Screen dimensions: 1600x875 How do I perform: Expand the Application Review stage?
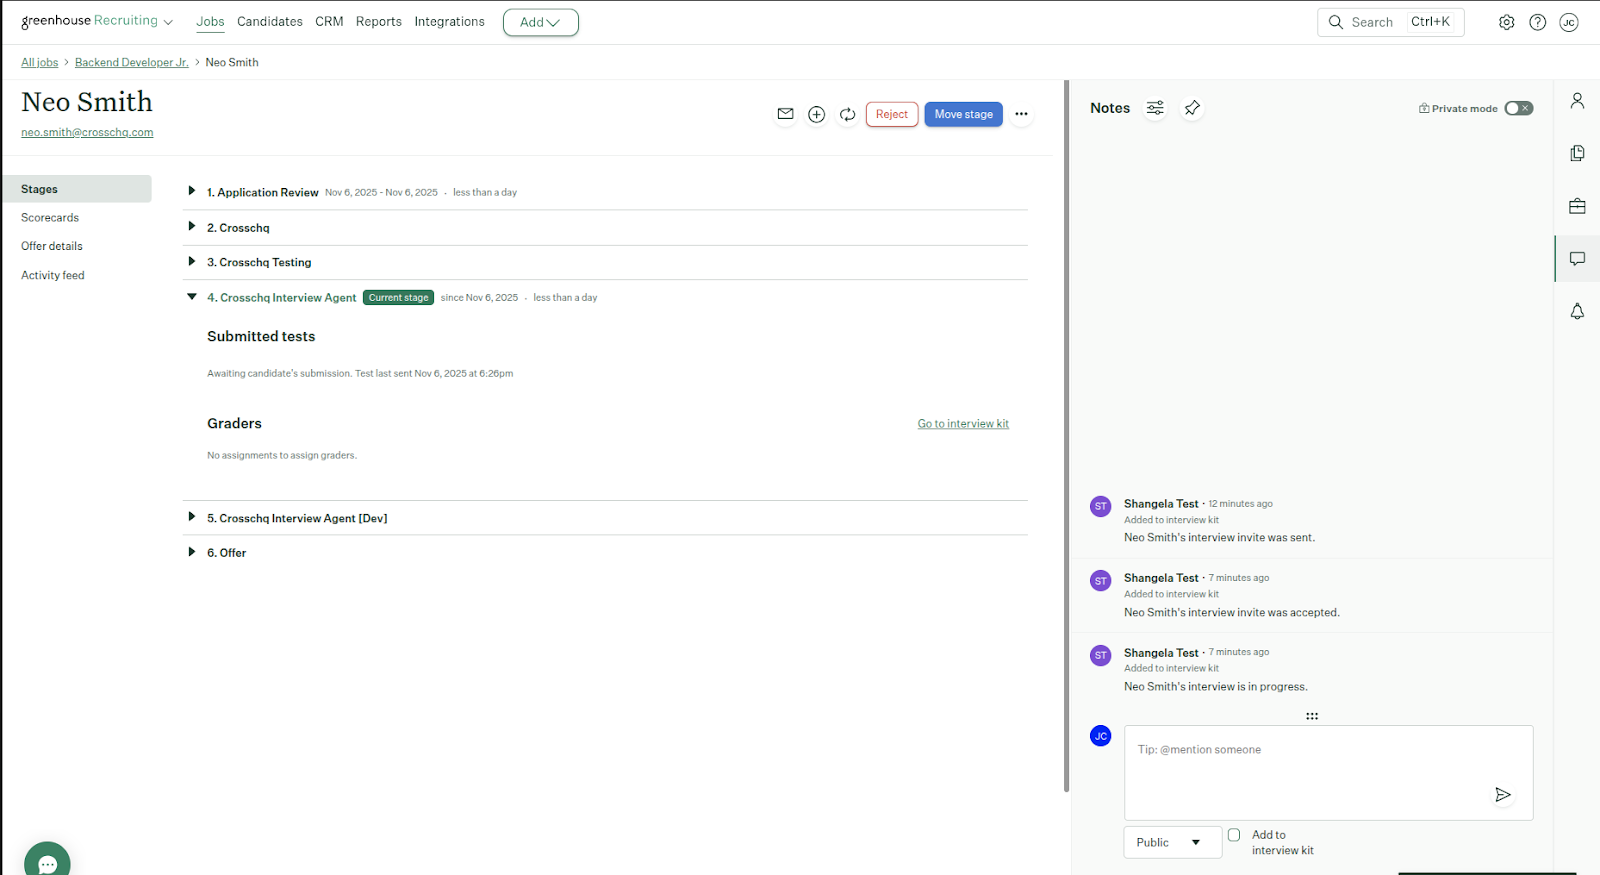192,191
